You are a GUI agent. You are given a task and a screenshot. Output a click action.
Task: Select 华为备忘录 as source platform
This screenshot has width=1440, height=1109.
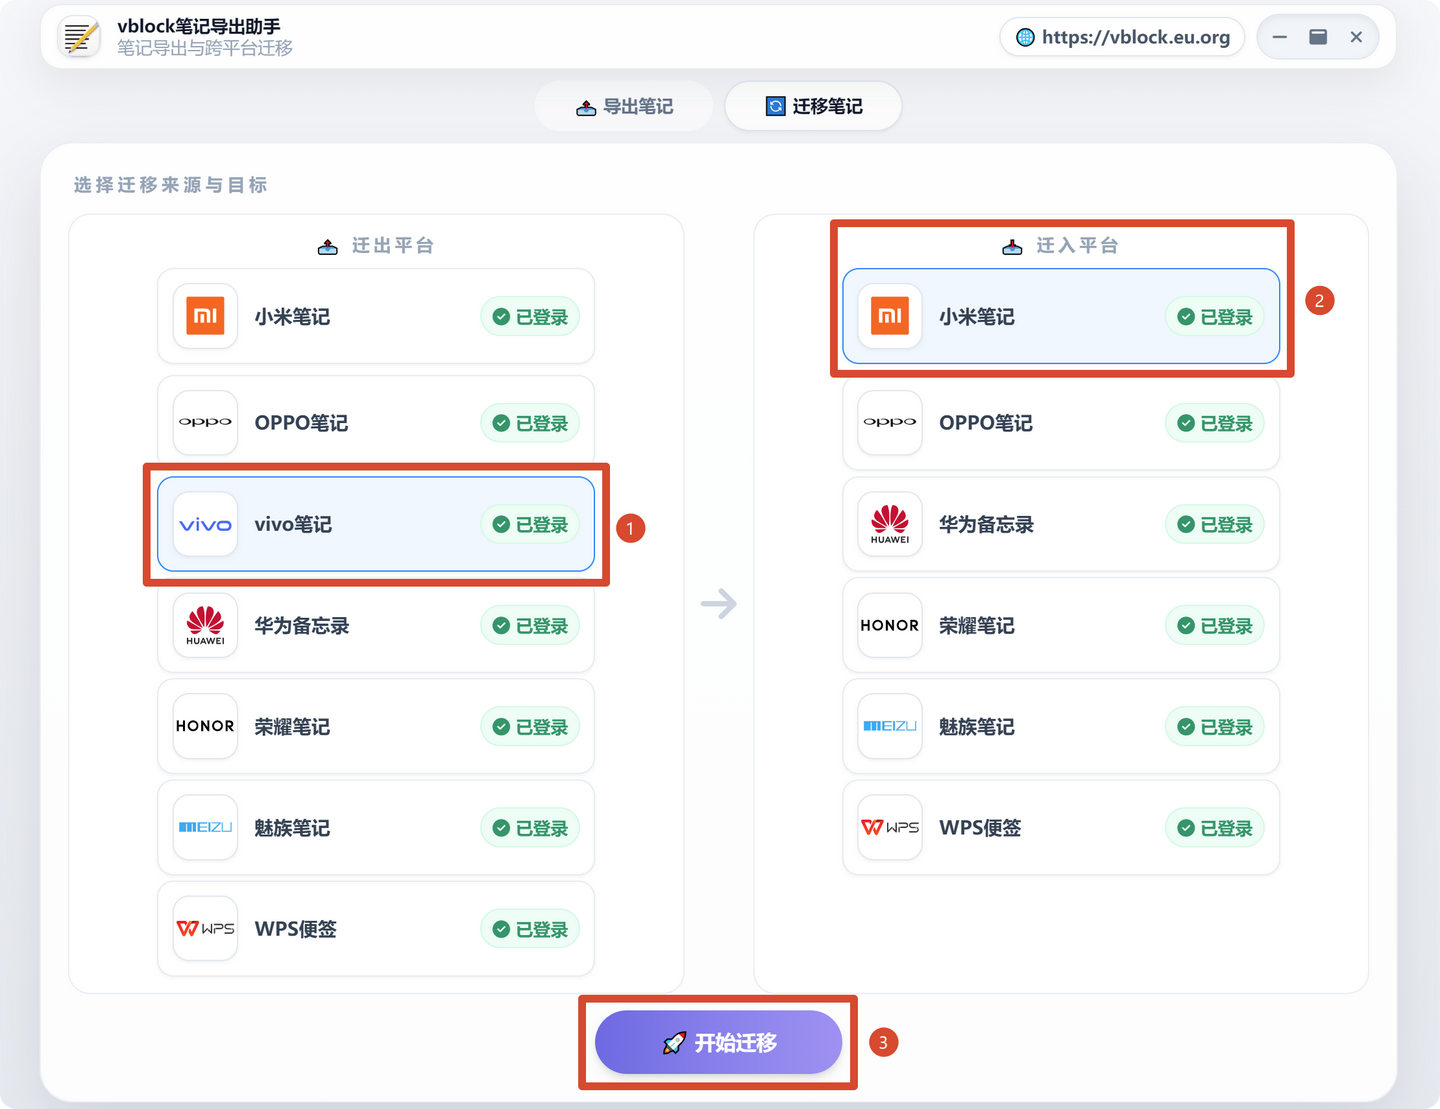coord(376,625)
